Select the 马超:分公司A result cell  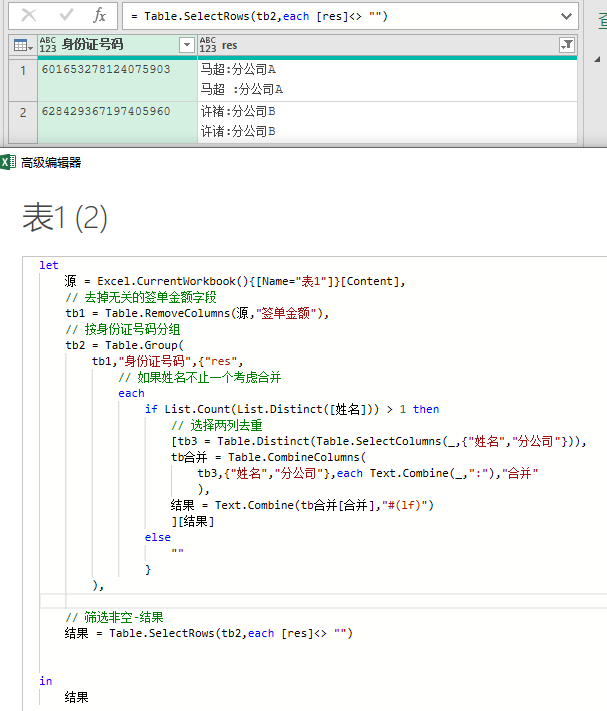[x=388, y=80]
